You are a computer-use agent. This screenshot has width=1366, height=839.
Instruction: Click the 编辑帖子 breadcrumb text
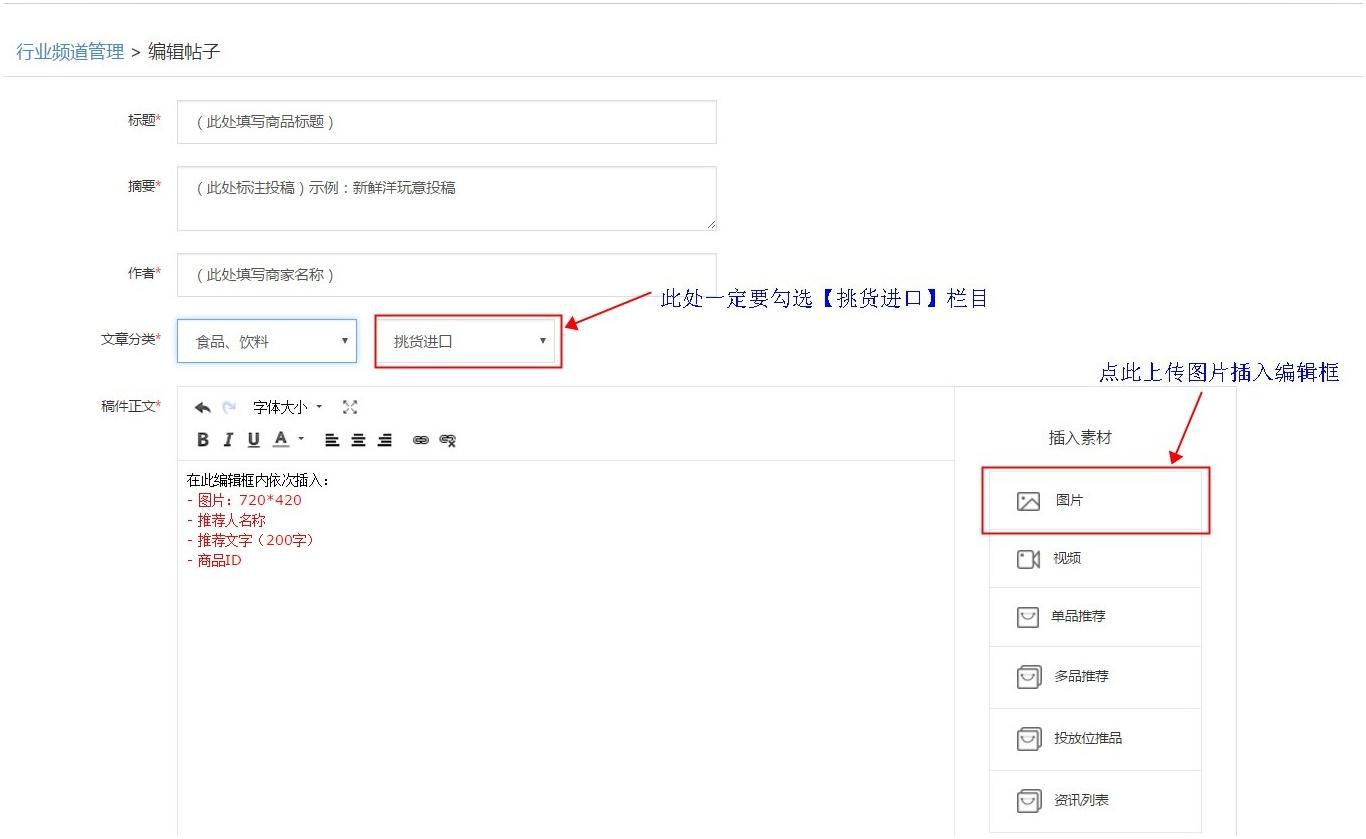(x=184, y=52)
